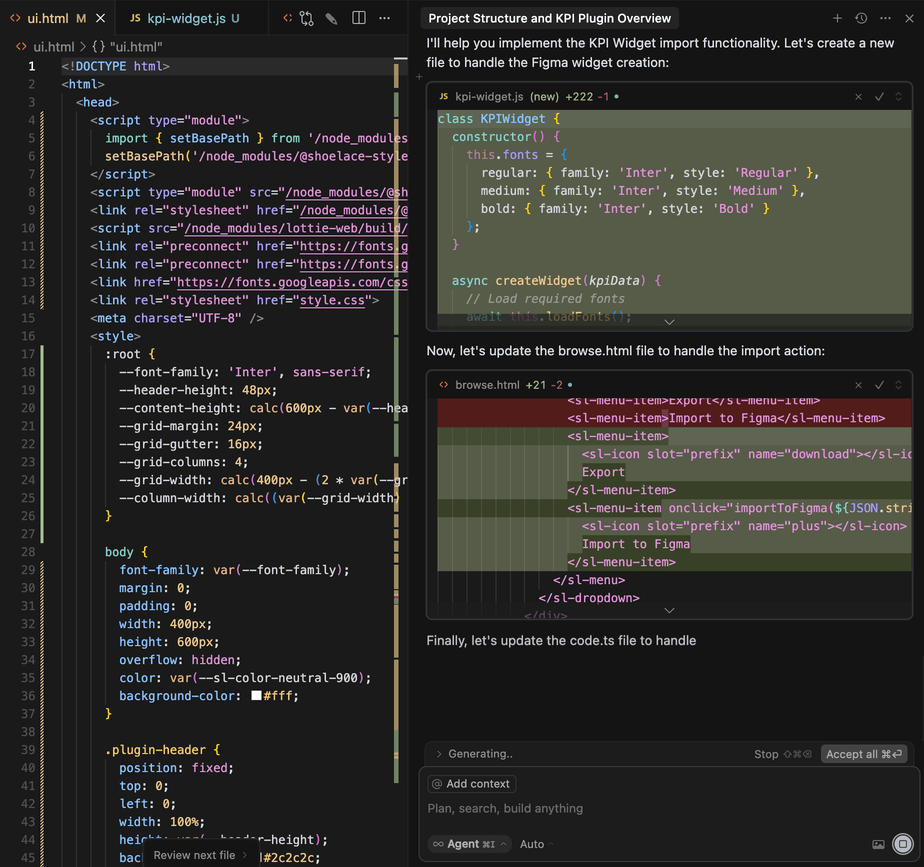Click the "style.css" link on line 14

[332, 300]
